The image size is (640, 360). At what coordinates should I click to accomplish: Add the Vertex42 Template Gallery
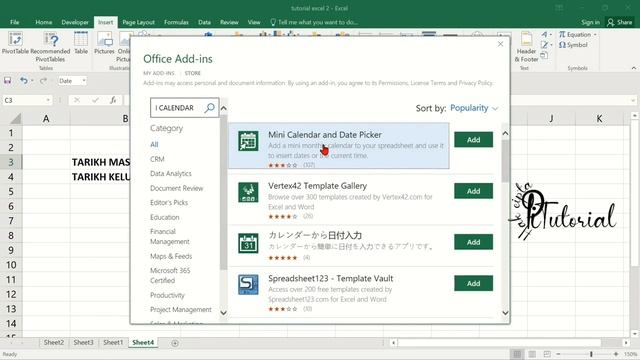tap(473, 191)
